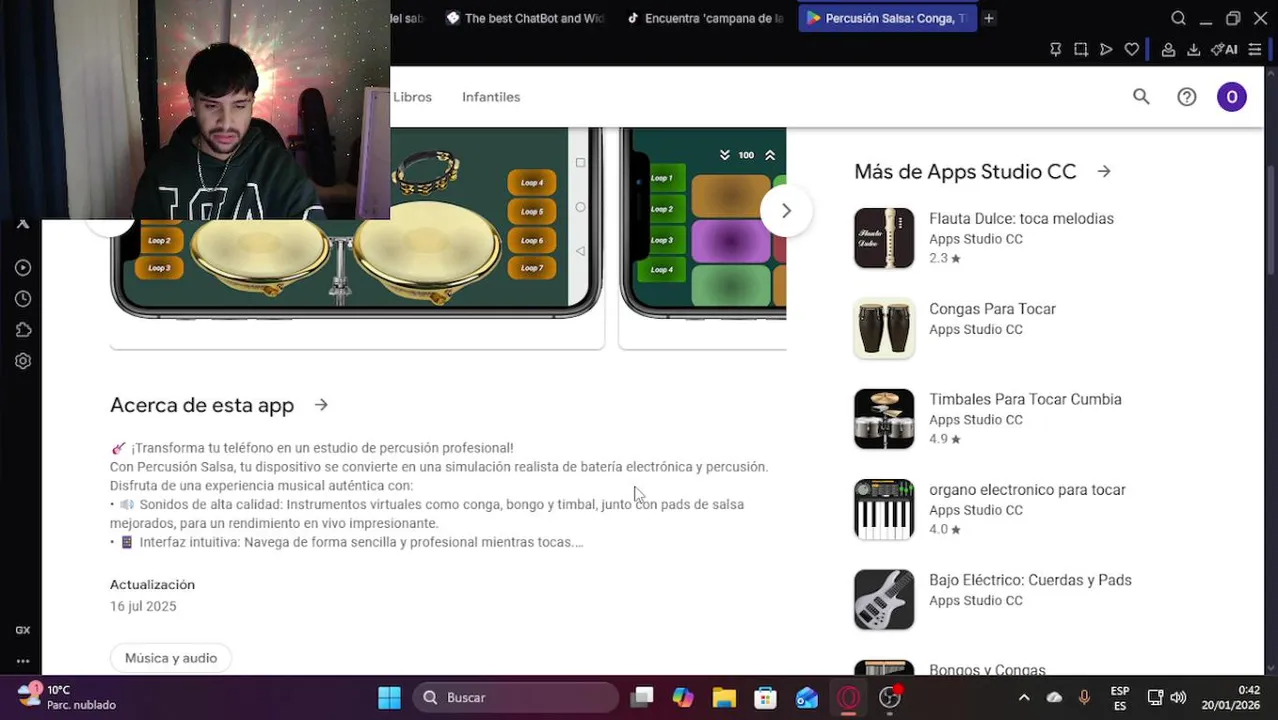Switch to the Encuentra 'campana de la' tab
The width and height of the screenshot is (1278, 720).
704,18
